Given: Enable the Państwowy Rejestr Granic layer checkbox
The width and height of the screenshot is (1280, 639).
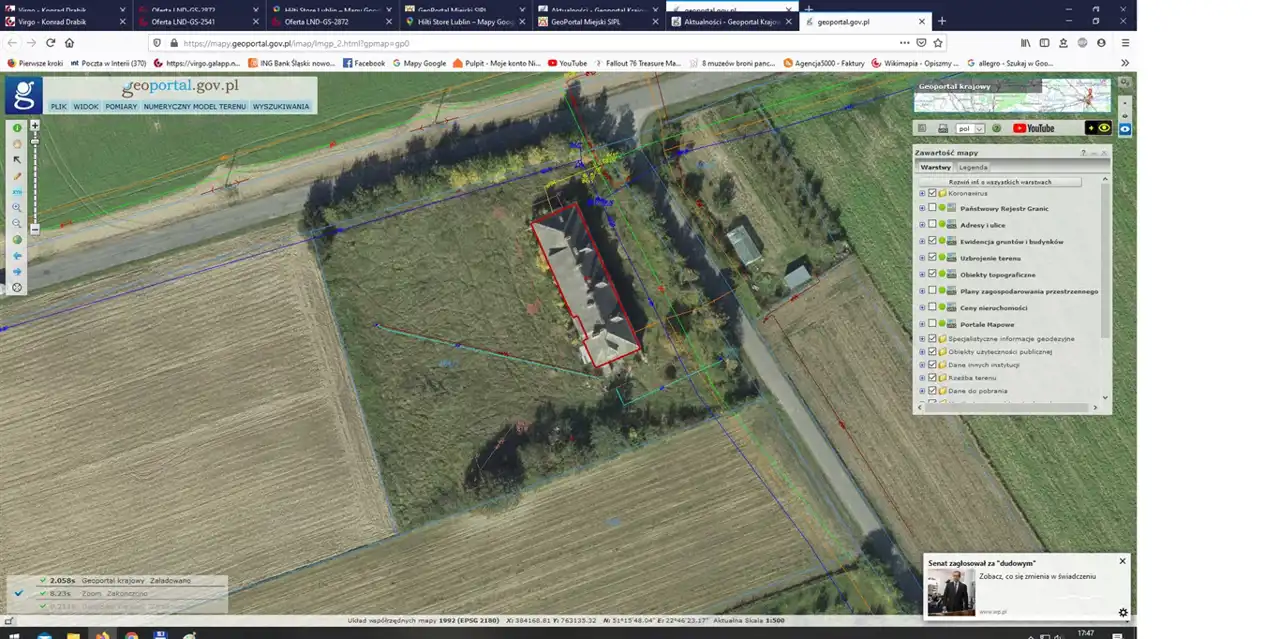Looking at the screenshot, I should point(932,208).
